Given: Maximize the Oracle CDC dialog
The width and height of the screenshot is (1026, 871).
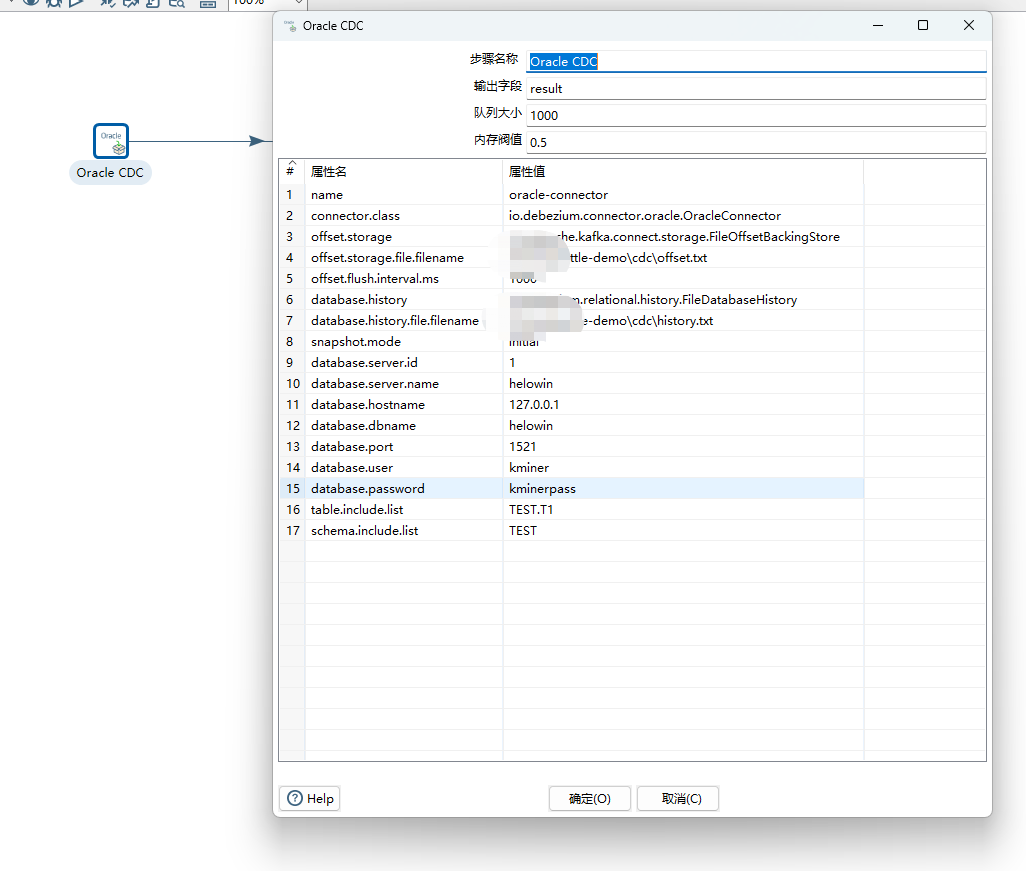Looking at the screenshot, I should [x=923, y=25].
